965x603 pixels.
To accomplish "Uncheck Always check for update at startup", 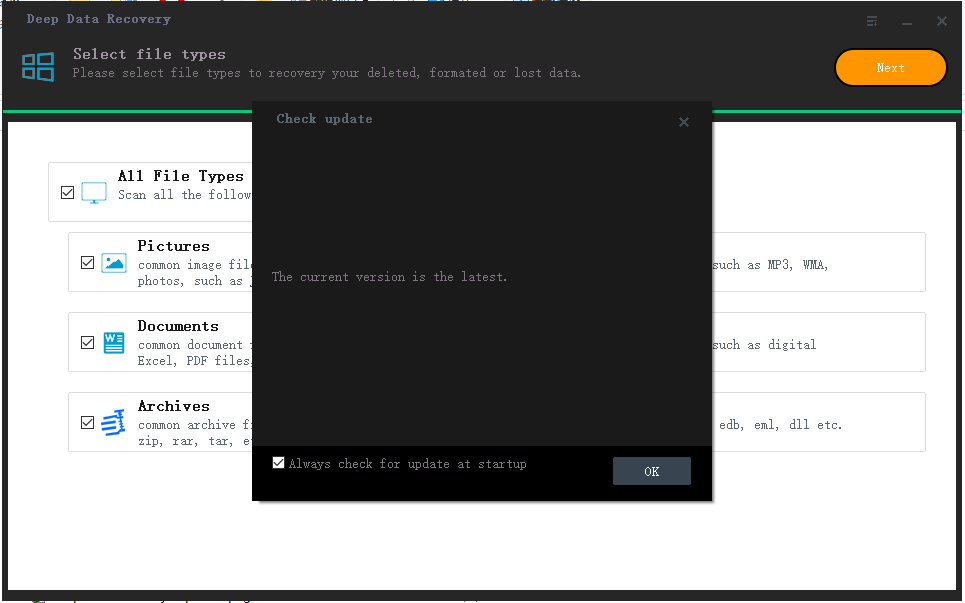I will click(x=278, y=463).
